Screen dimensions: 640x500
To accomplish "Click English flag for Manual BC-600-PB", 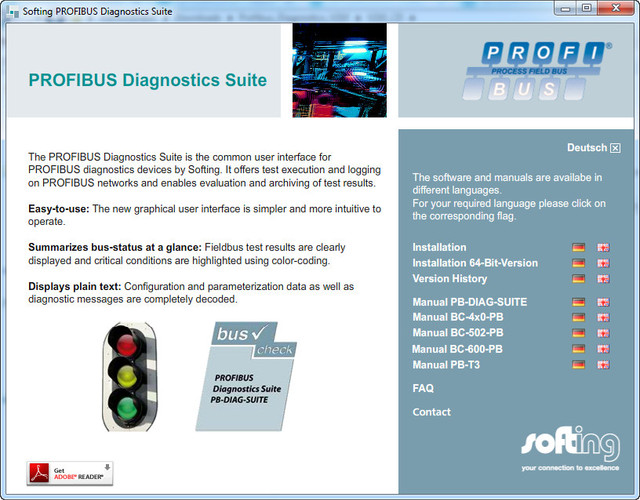I will coord(603,349).
